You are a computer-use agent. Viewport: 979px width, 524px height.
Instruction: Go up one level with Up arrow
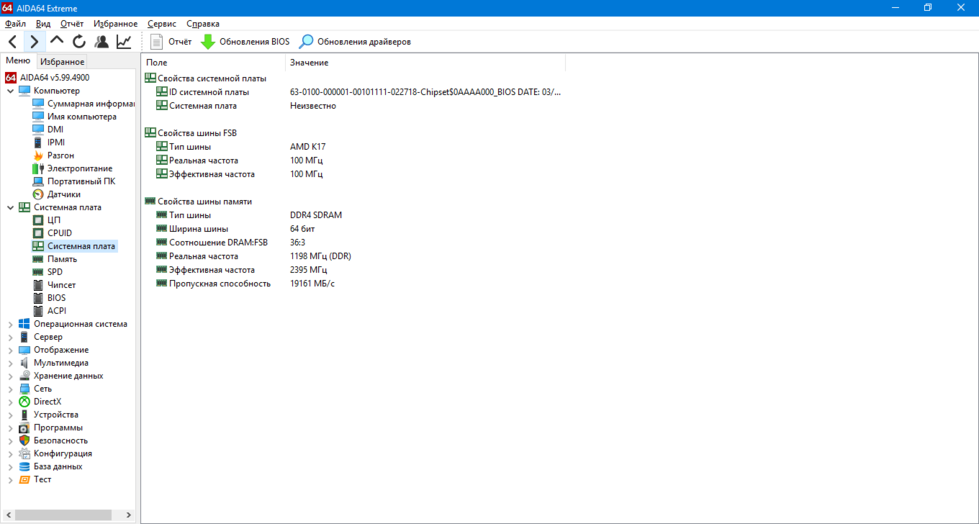coord(57,42)
